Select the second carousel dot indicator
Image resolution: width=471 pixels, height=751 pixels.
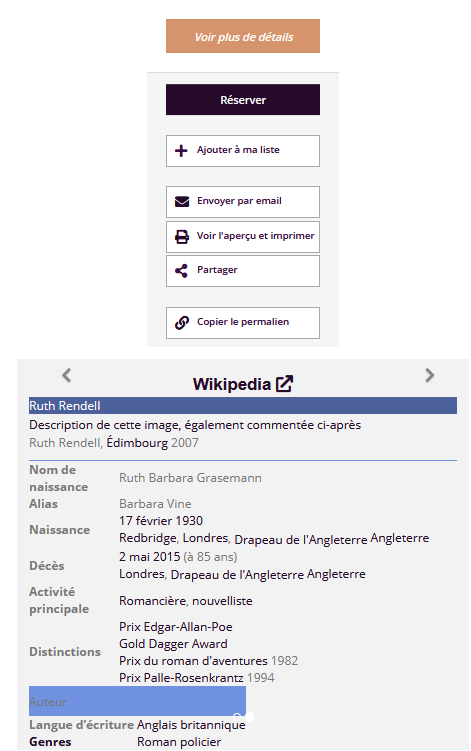[249, 717]
